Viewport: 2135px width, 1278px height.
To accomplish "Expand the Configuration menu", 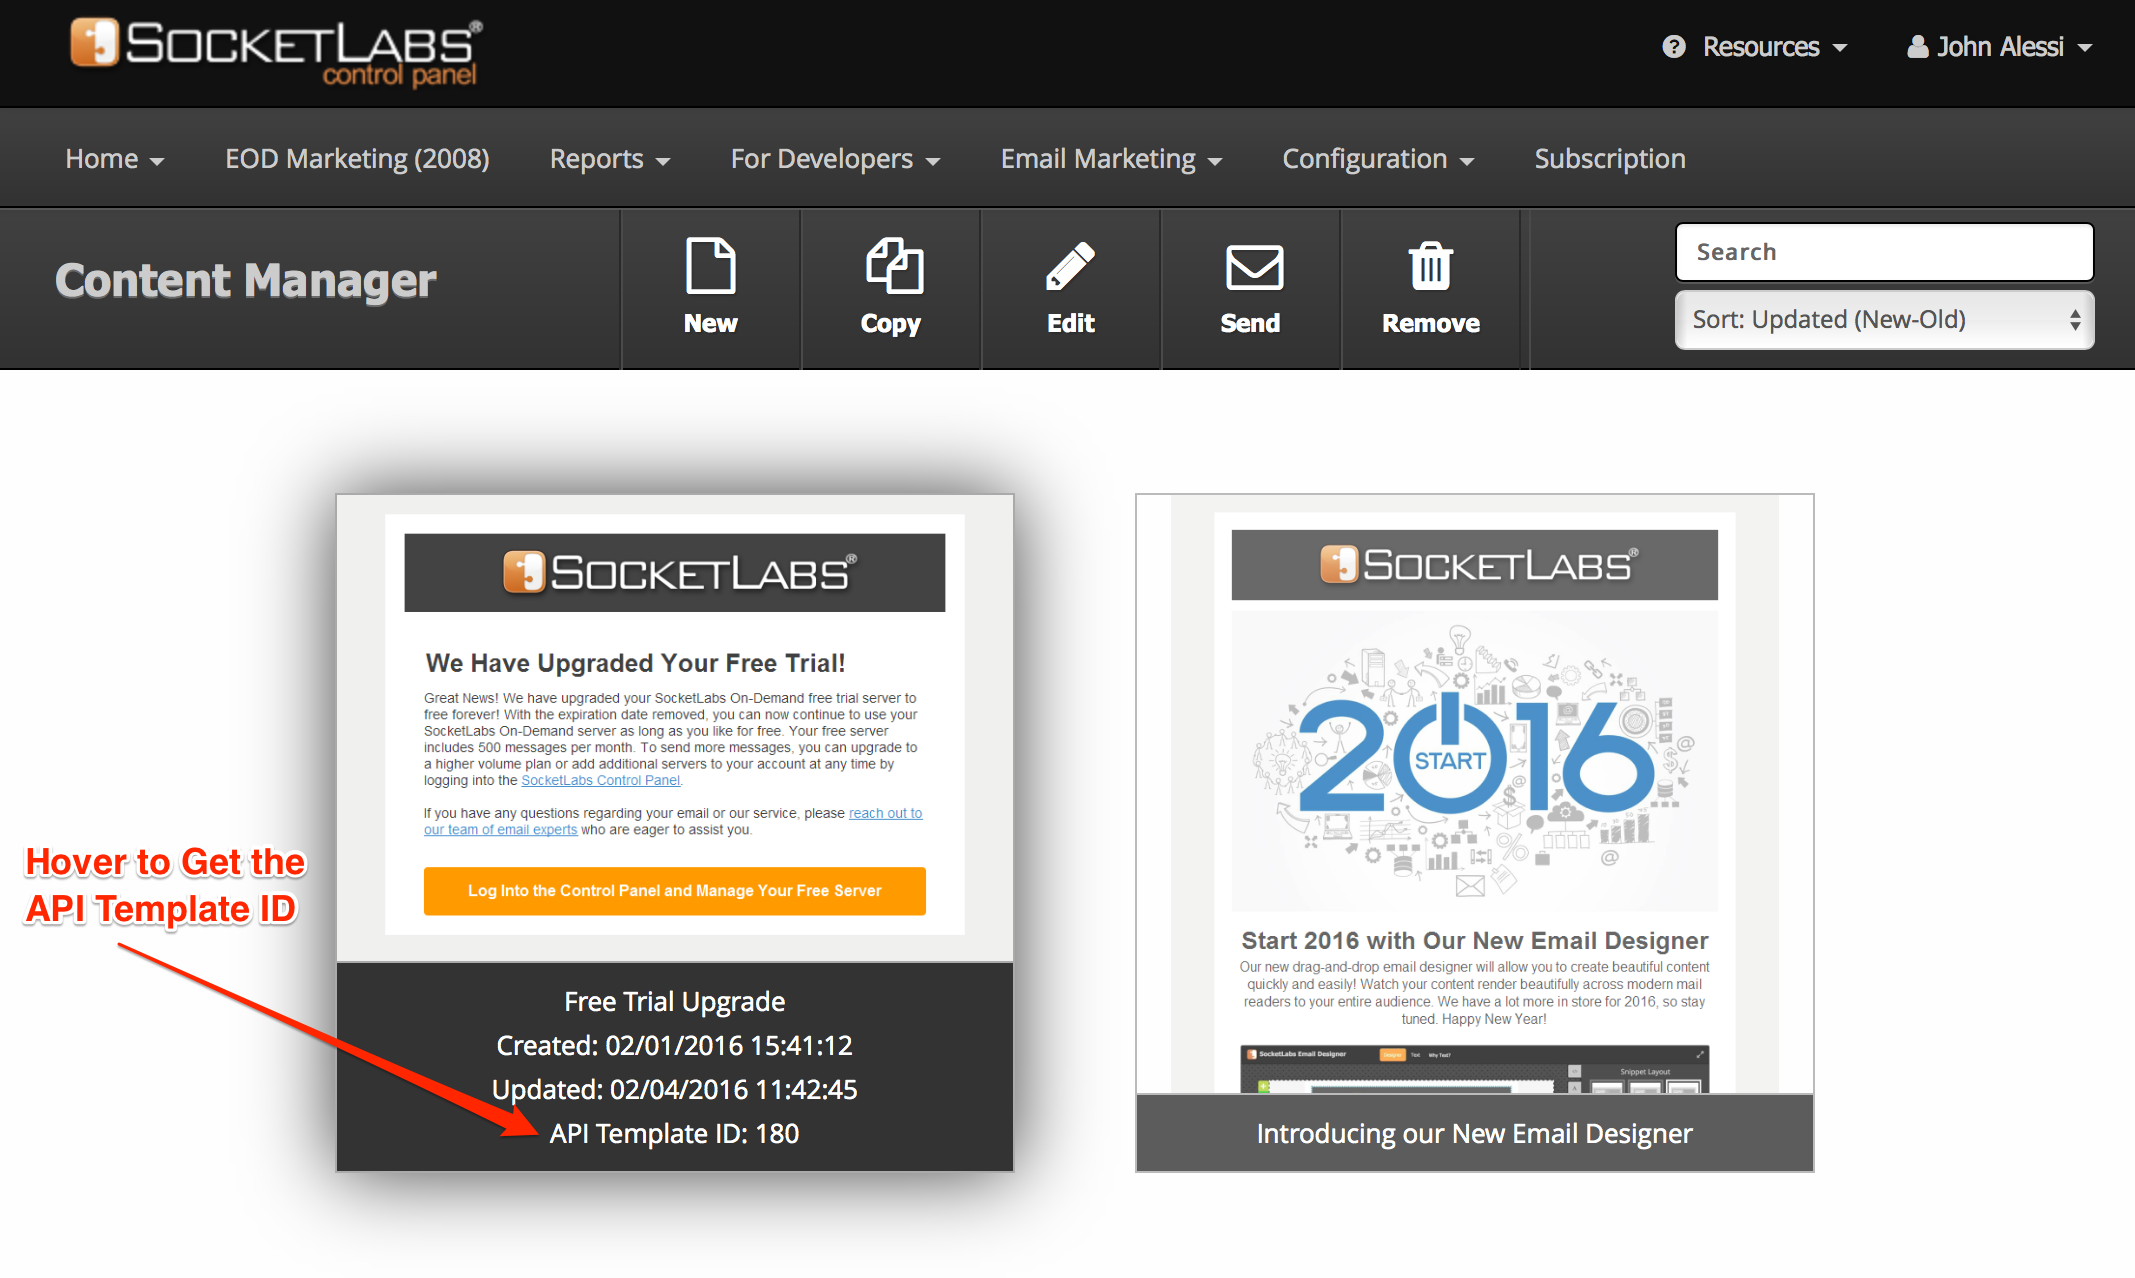I will [x=1378, y=159].
